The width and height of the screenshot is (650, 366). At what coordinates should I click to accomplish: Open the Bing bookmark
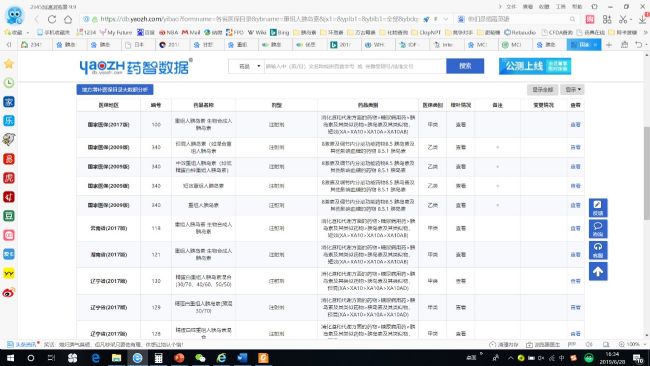pos(280,32)
